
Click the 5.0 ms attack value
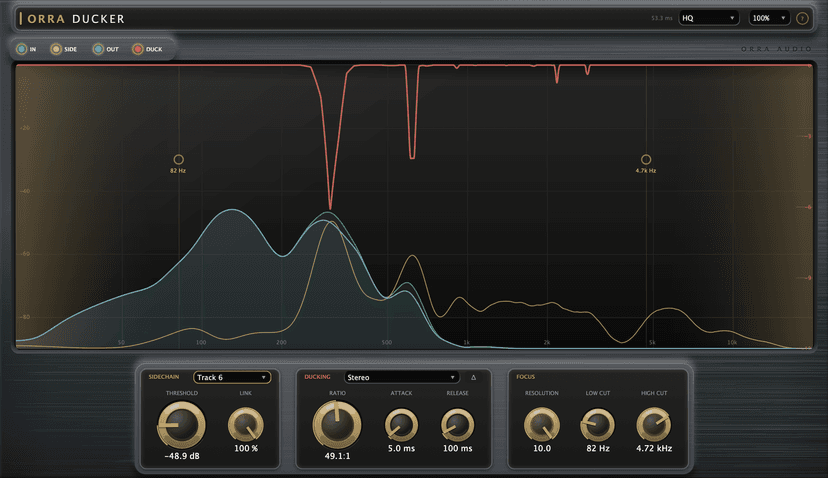tap(401, 448)
